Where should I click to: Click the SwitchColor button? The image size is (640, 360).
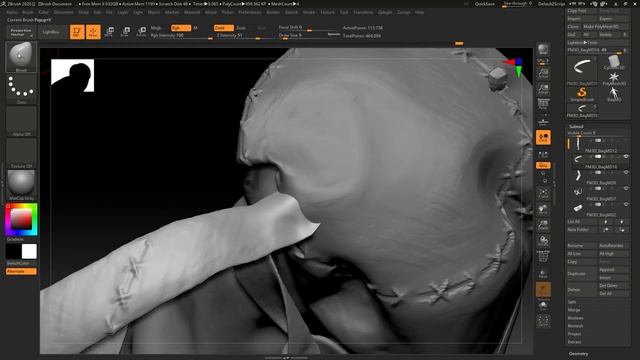(x=18, y=263)
